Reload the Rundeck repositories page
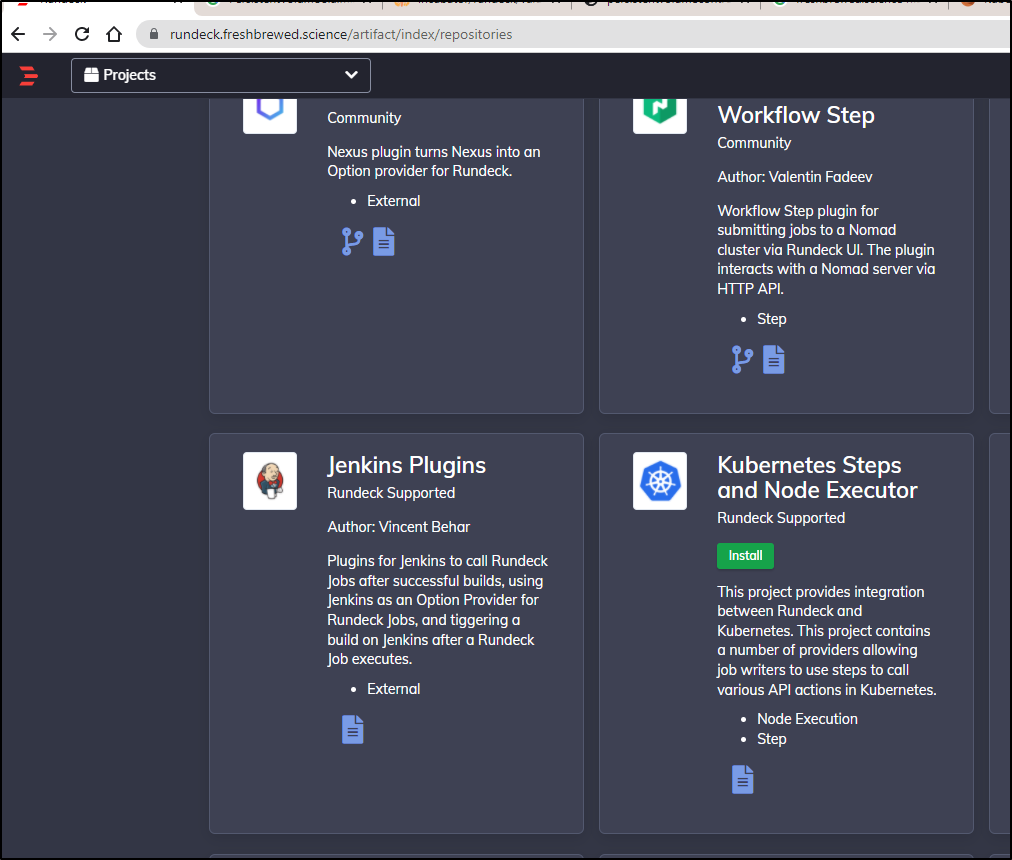This screenshot has width=1012, height=860. (x=82, y=34)
